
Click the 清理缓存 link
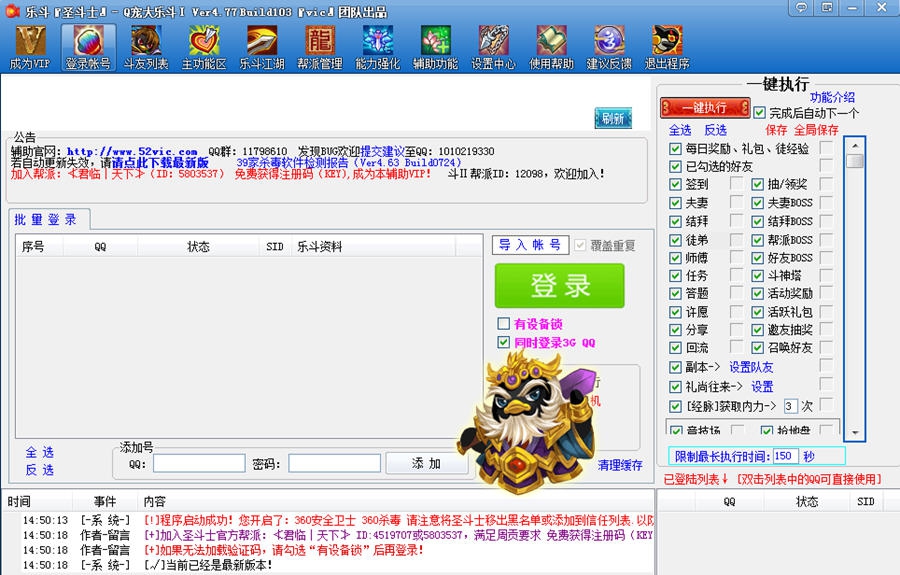click(x=620, y=465)
